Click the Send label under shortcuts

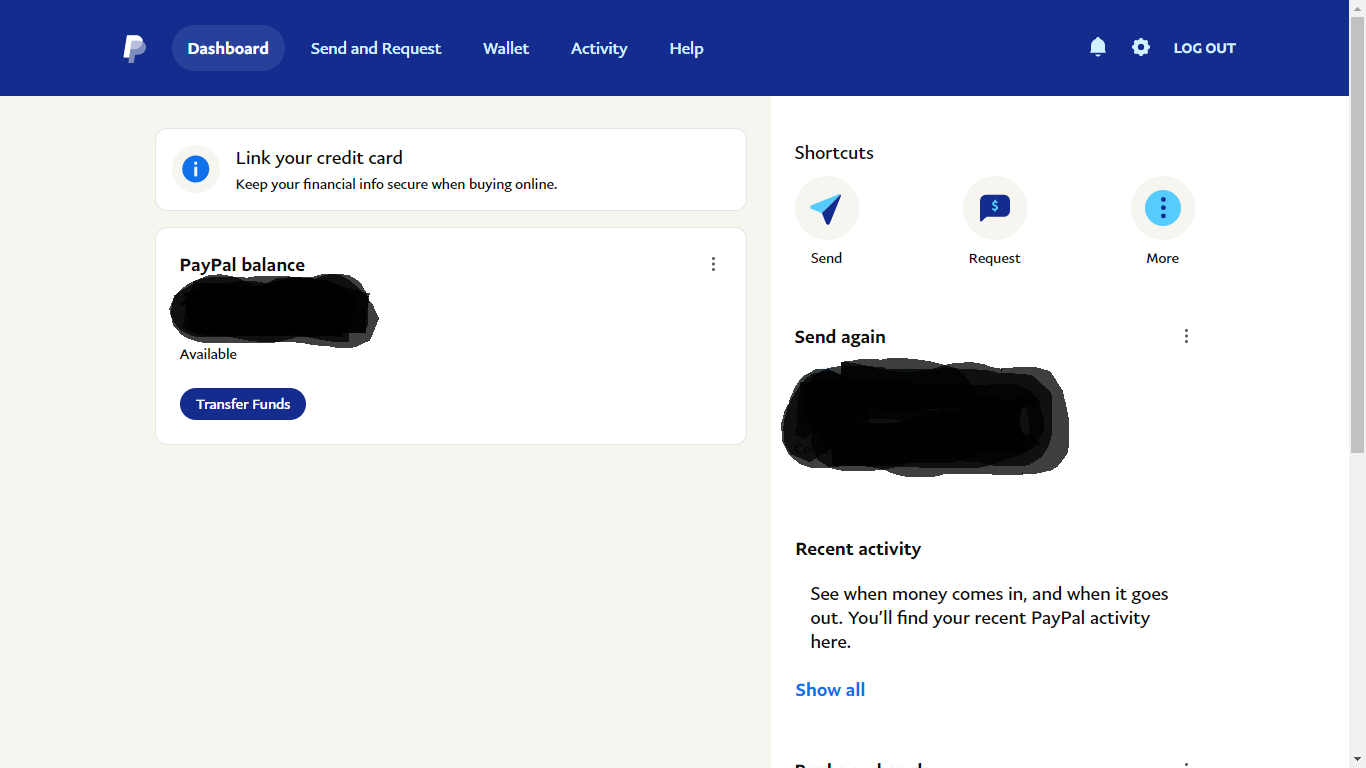coord(826,258)
